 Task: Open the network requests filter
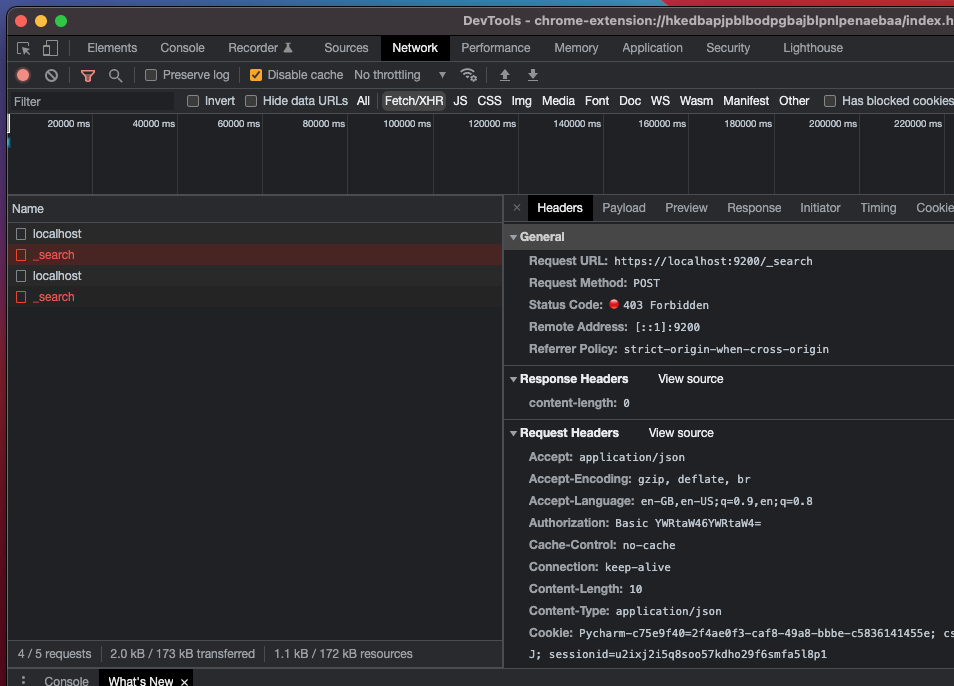point(88,74)
